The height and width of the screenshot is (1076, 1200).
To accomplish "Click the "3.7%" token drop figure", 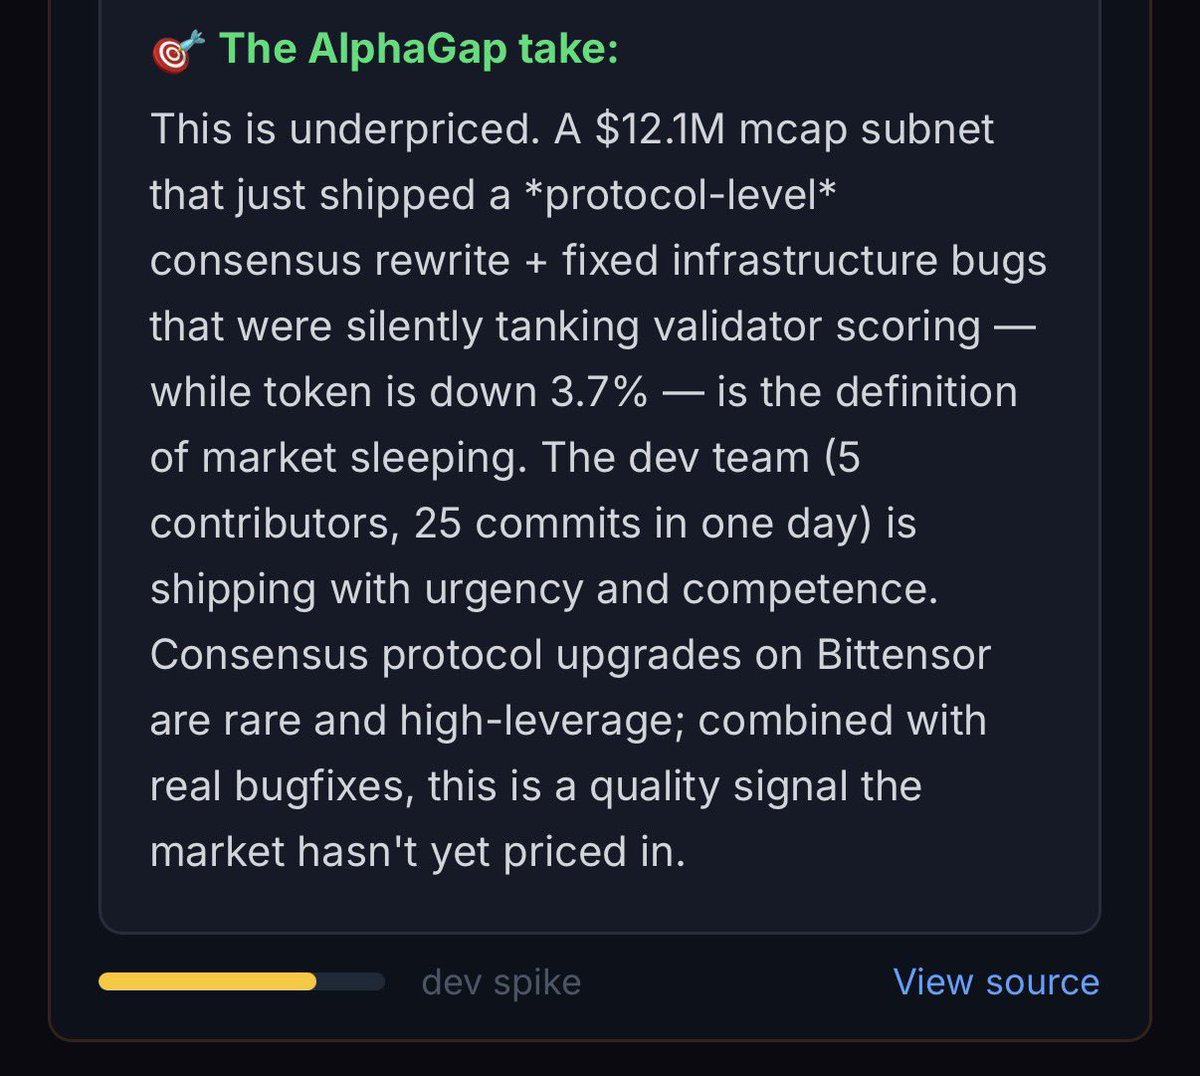I will [599, 391].
